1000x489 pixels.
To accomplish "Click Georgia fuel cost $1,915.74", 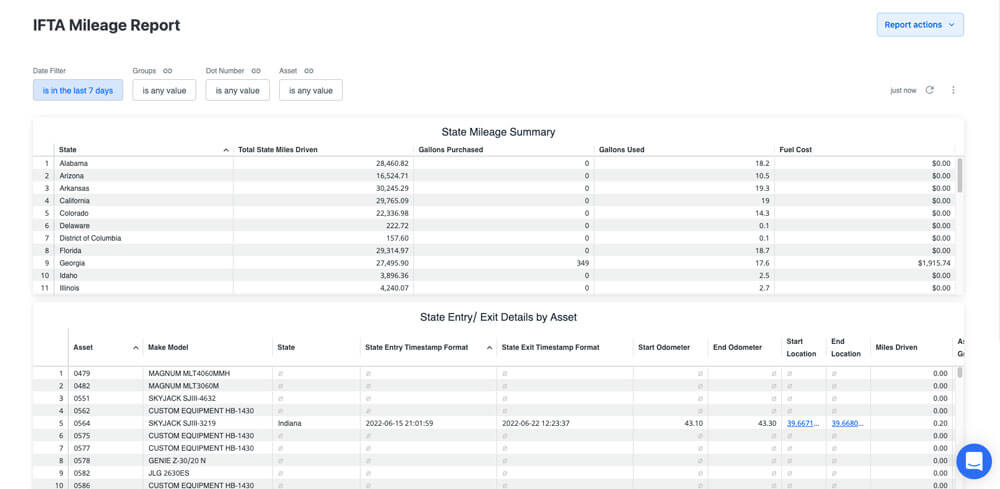I will pos(934,263).
